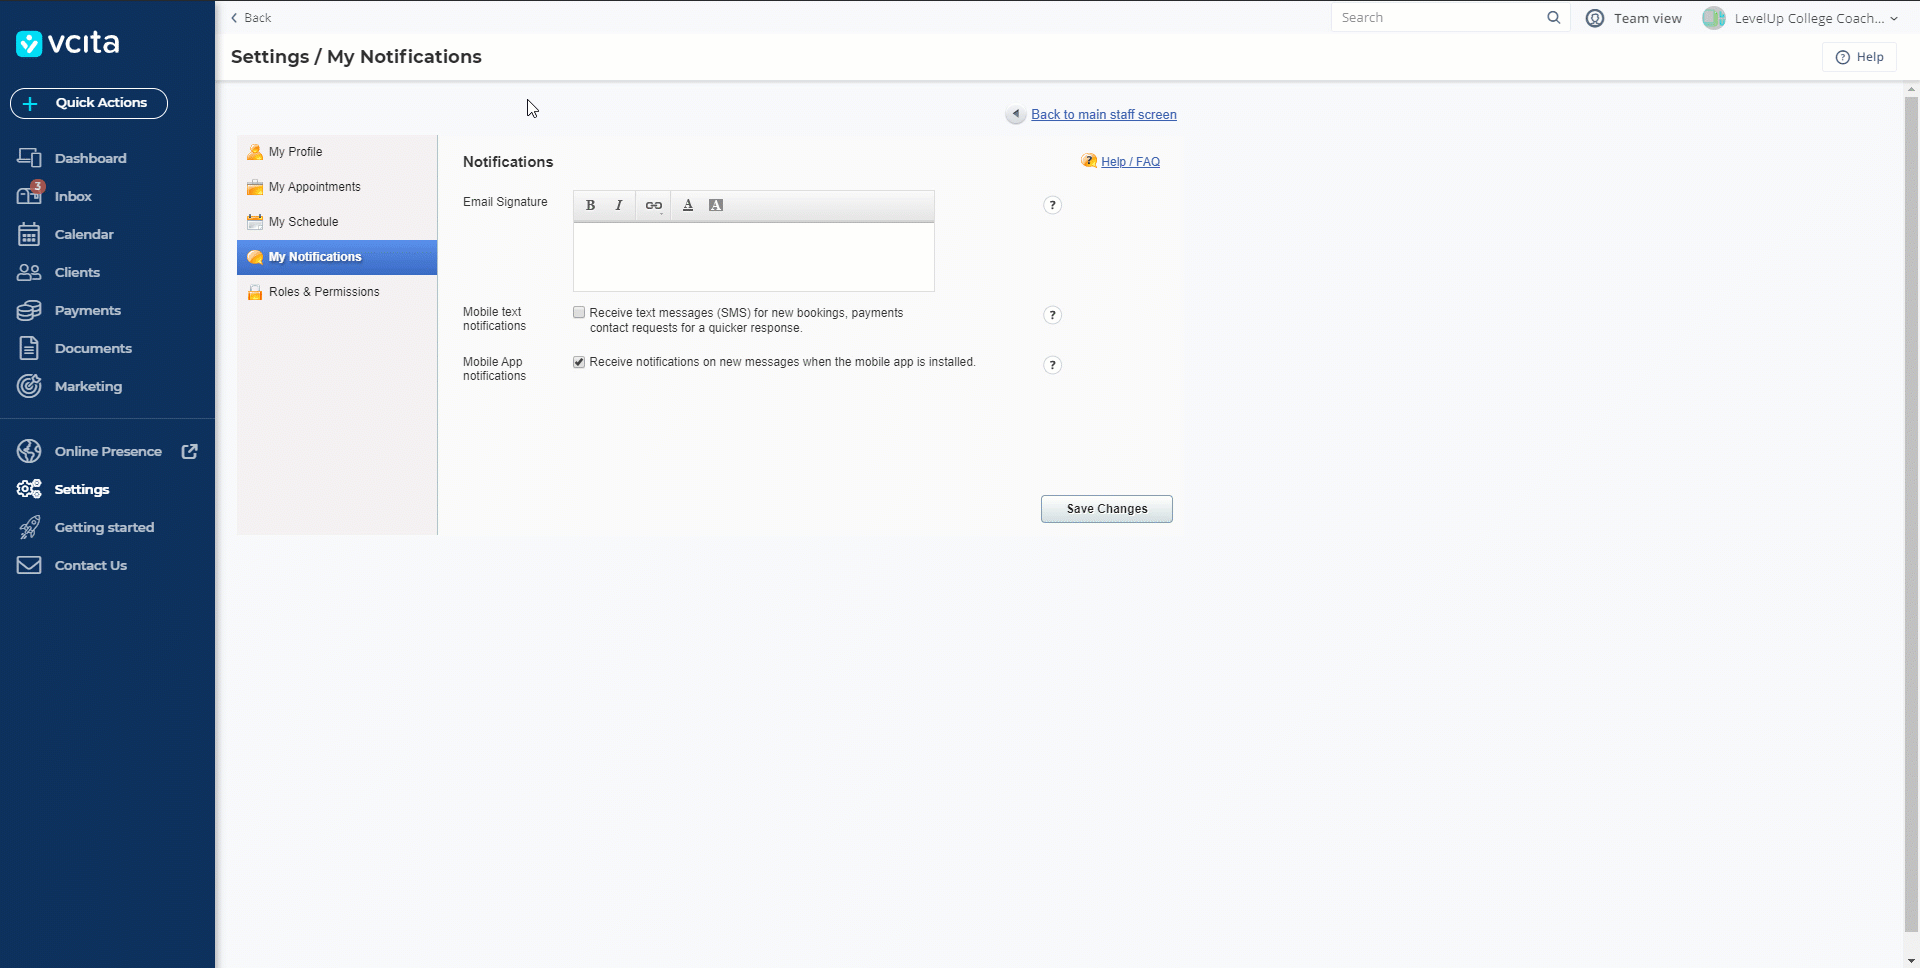
Task: Enable SMS text message notifications checkbox
Action: tap(579, 313)
